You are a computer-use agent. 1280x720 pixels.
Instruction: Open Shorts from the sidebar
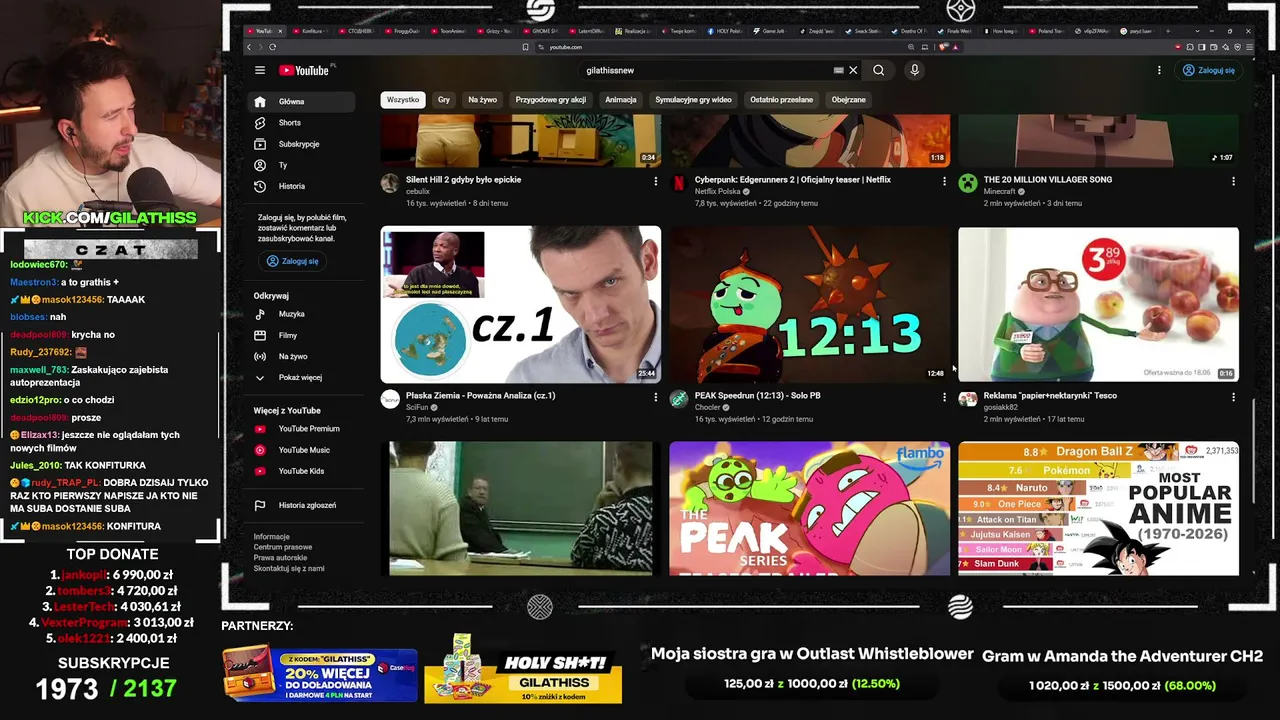point(301,122)
